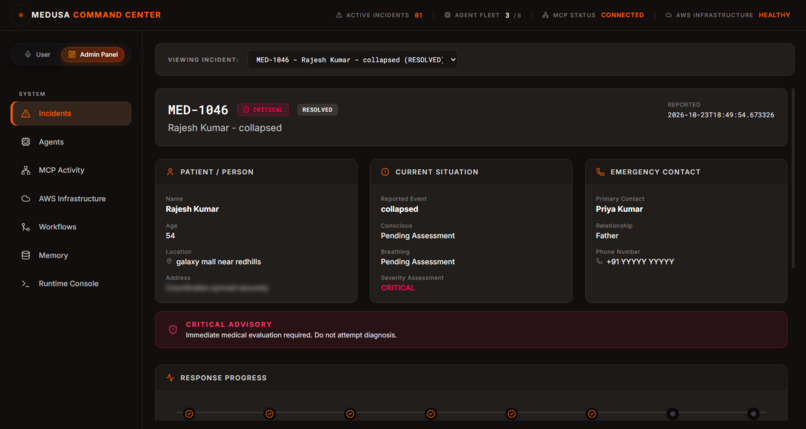Click the Incidents warning triangle icon
This screenshot has height=429, width=806.
click(x=26, y=114)
